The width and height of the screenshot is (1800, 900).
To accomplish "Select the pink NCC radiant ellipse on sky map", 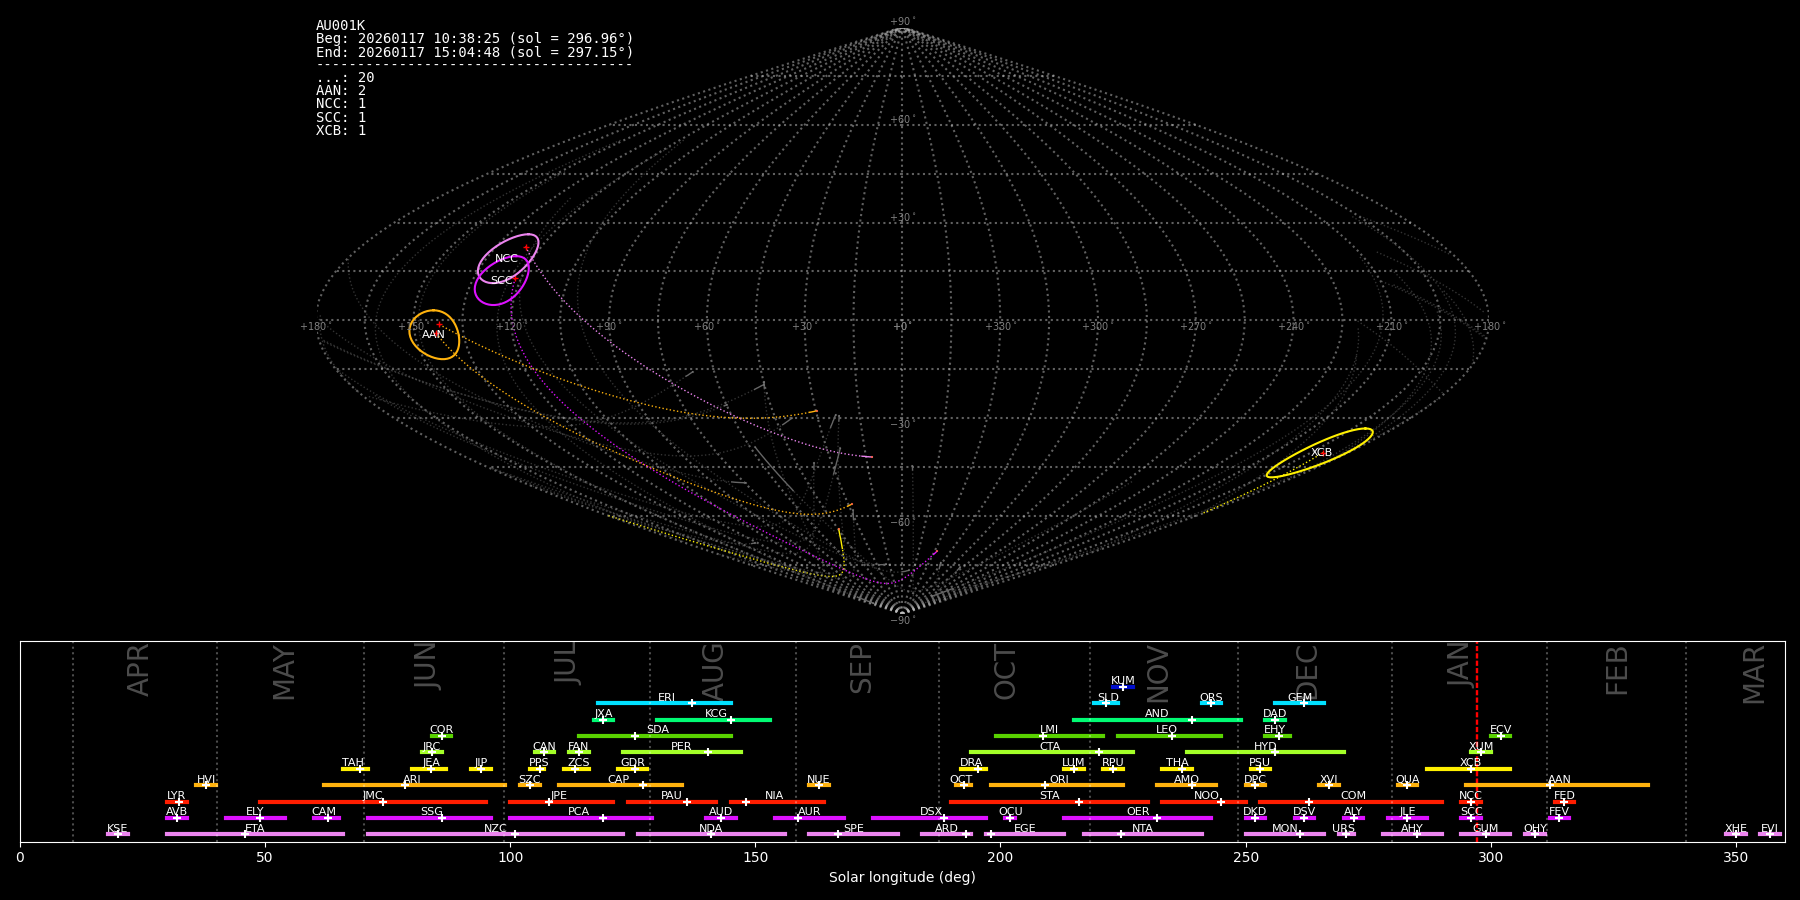I will 508,259.
